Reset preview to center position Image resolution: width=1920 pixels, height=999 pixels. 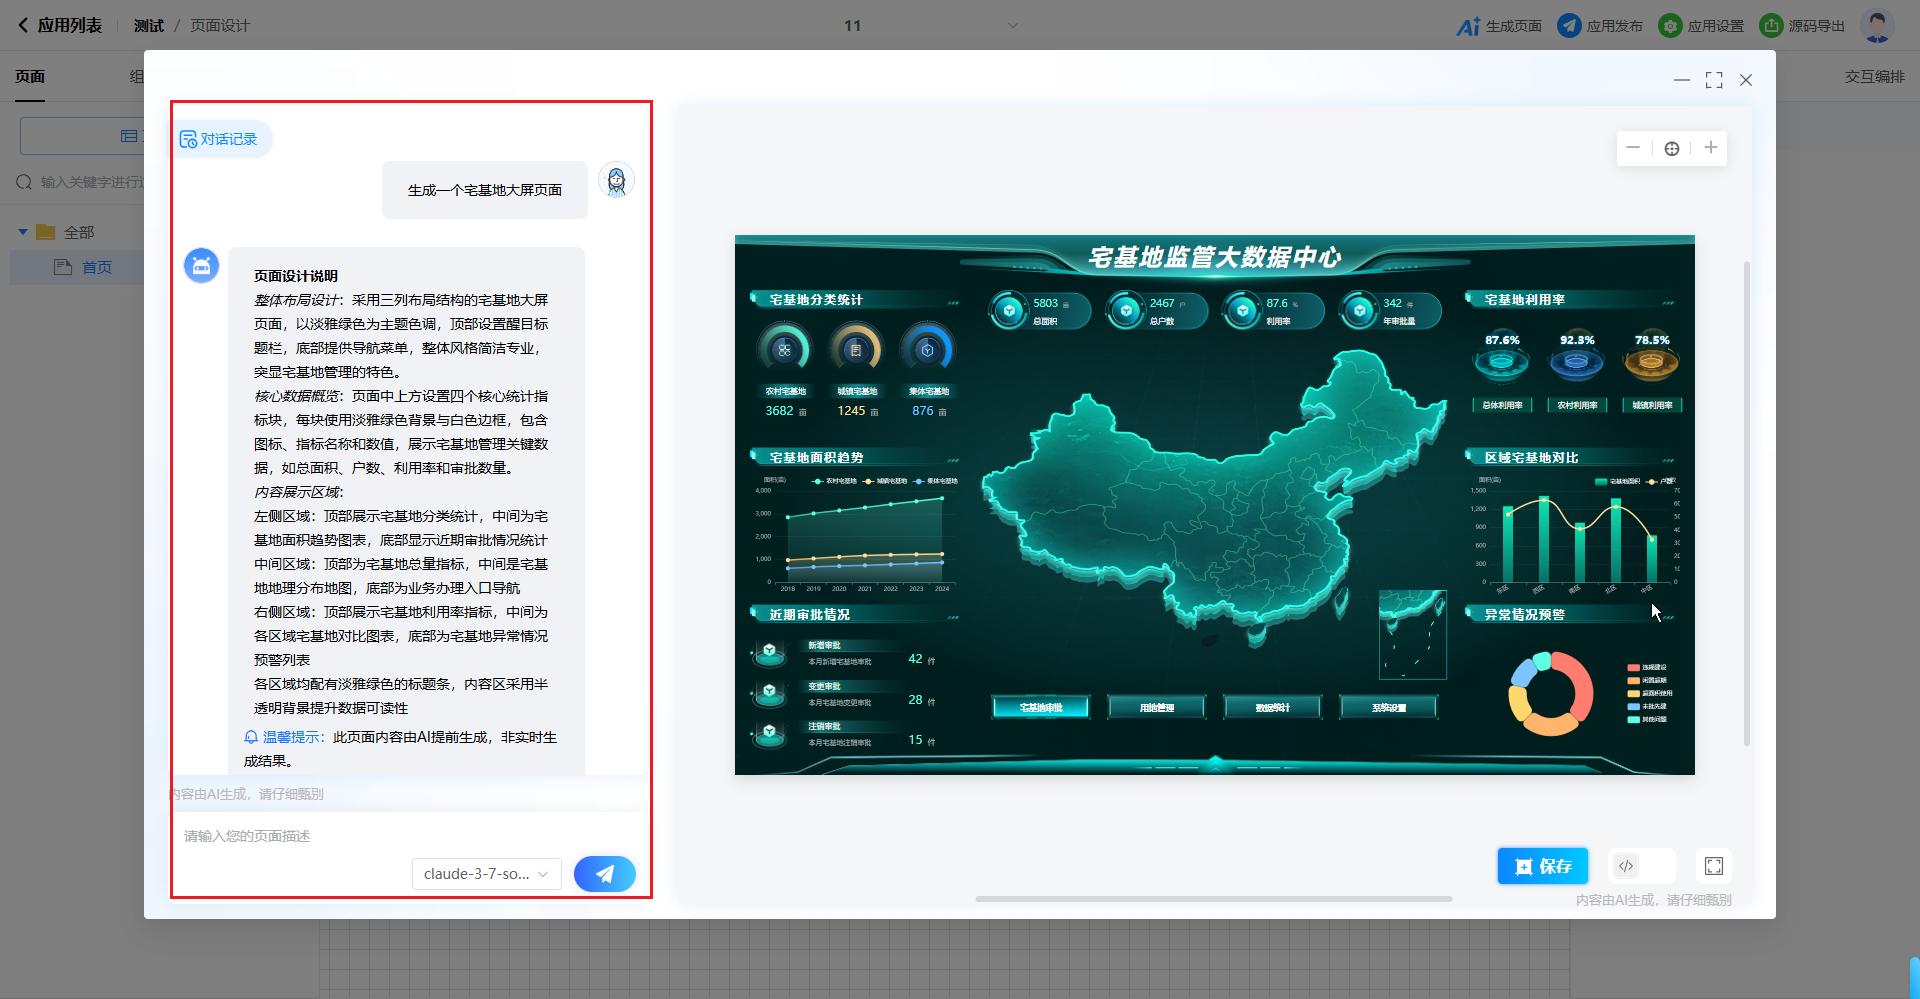1672,148
